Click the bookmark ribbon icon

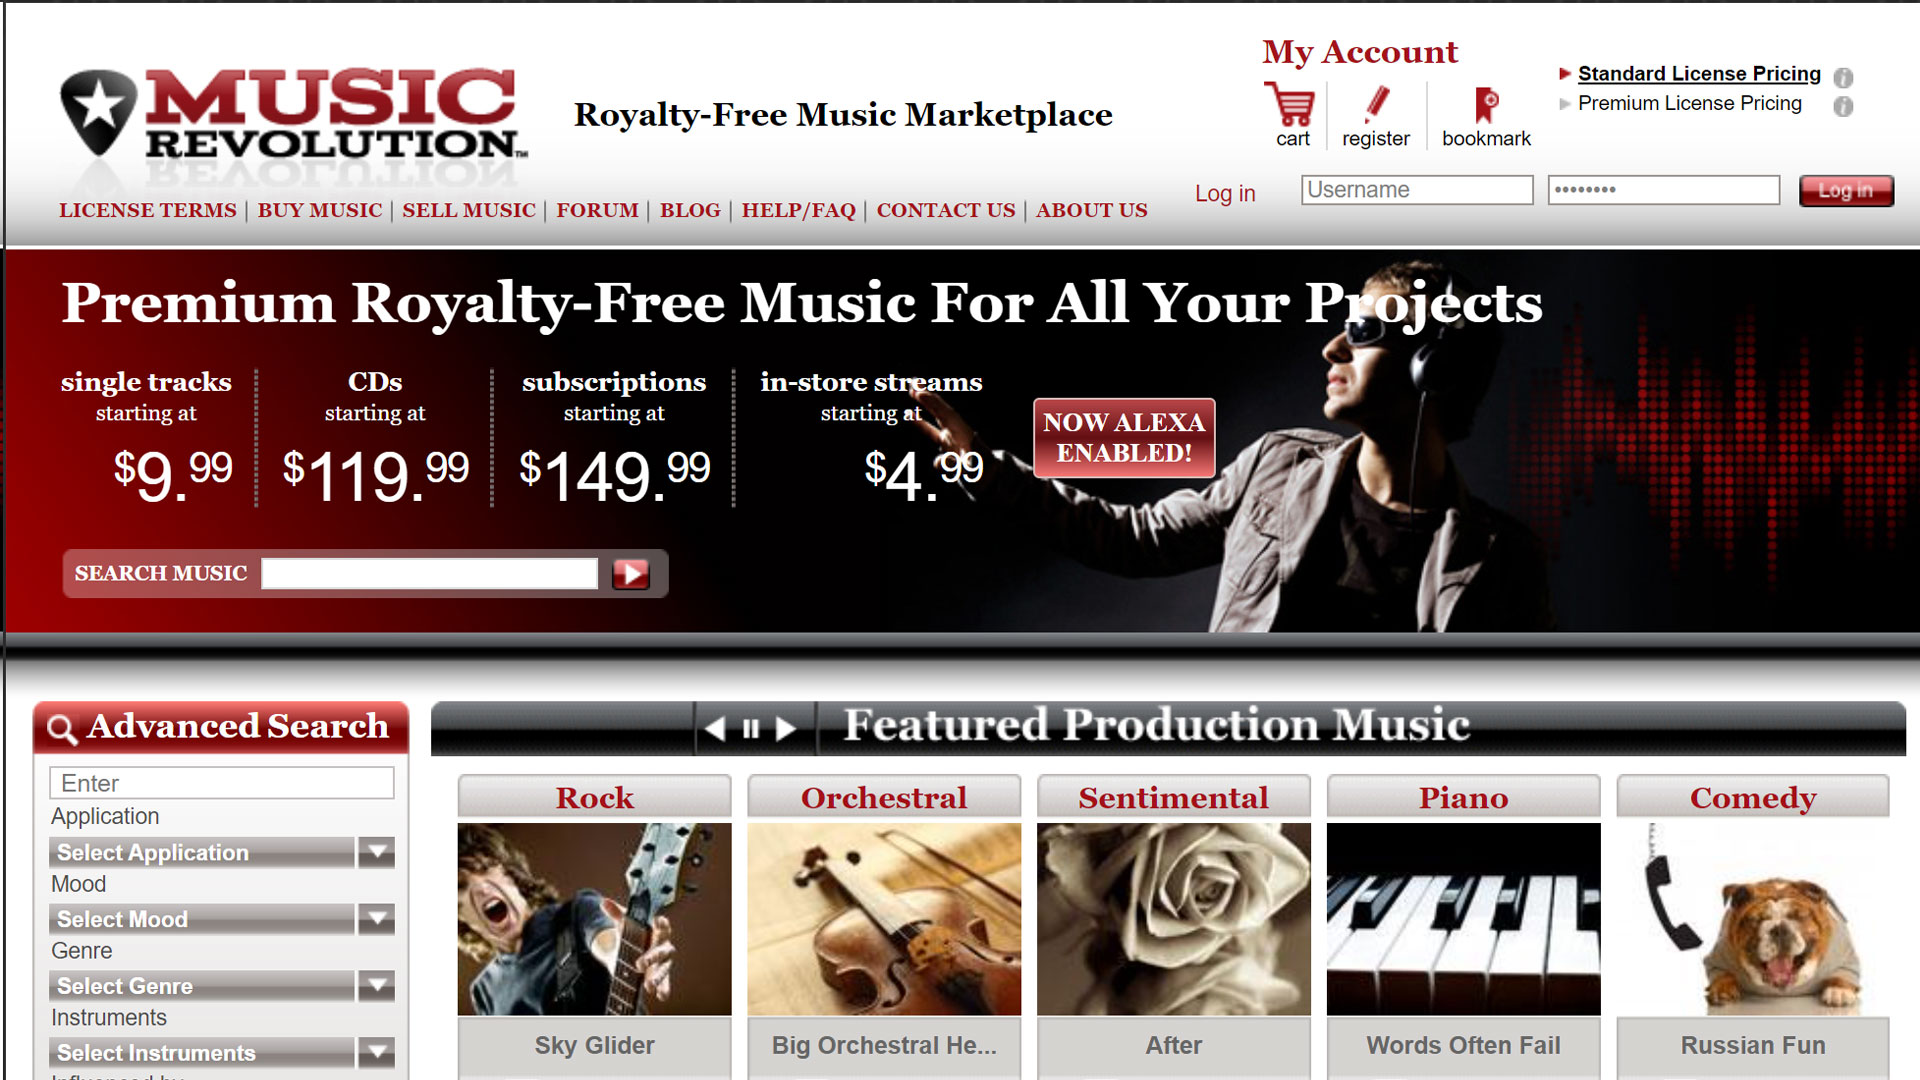1486,105
